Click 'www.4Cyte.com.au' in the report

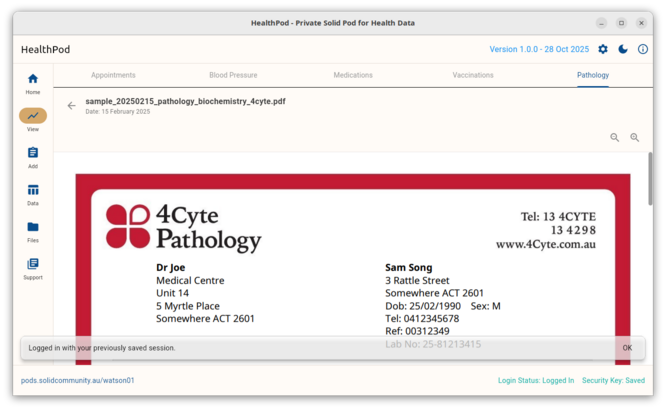point(546,244)
